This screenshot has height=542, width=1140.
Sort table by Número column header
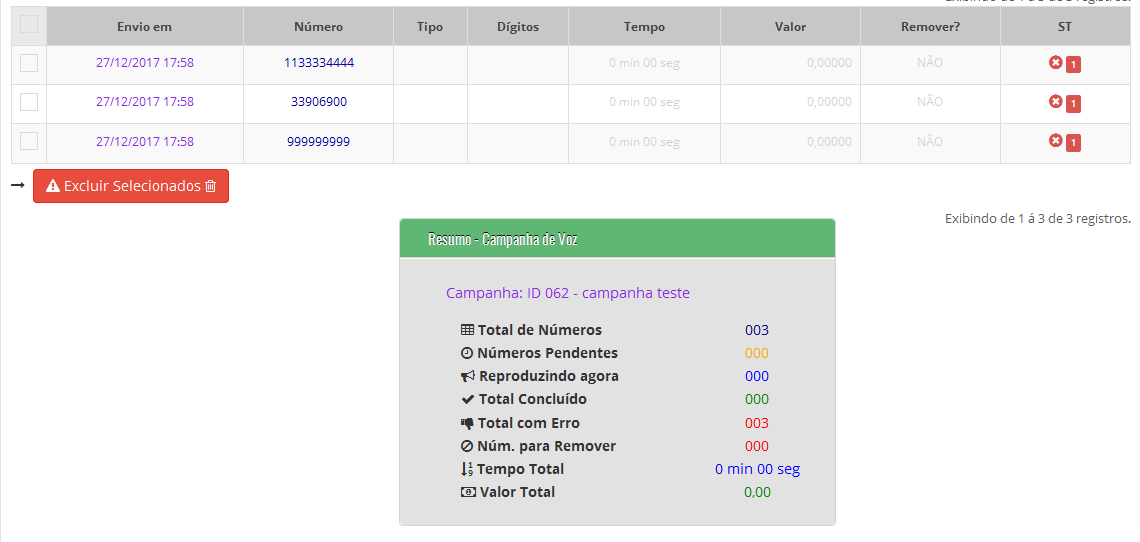click(318, 27)
